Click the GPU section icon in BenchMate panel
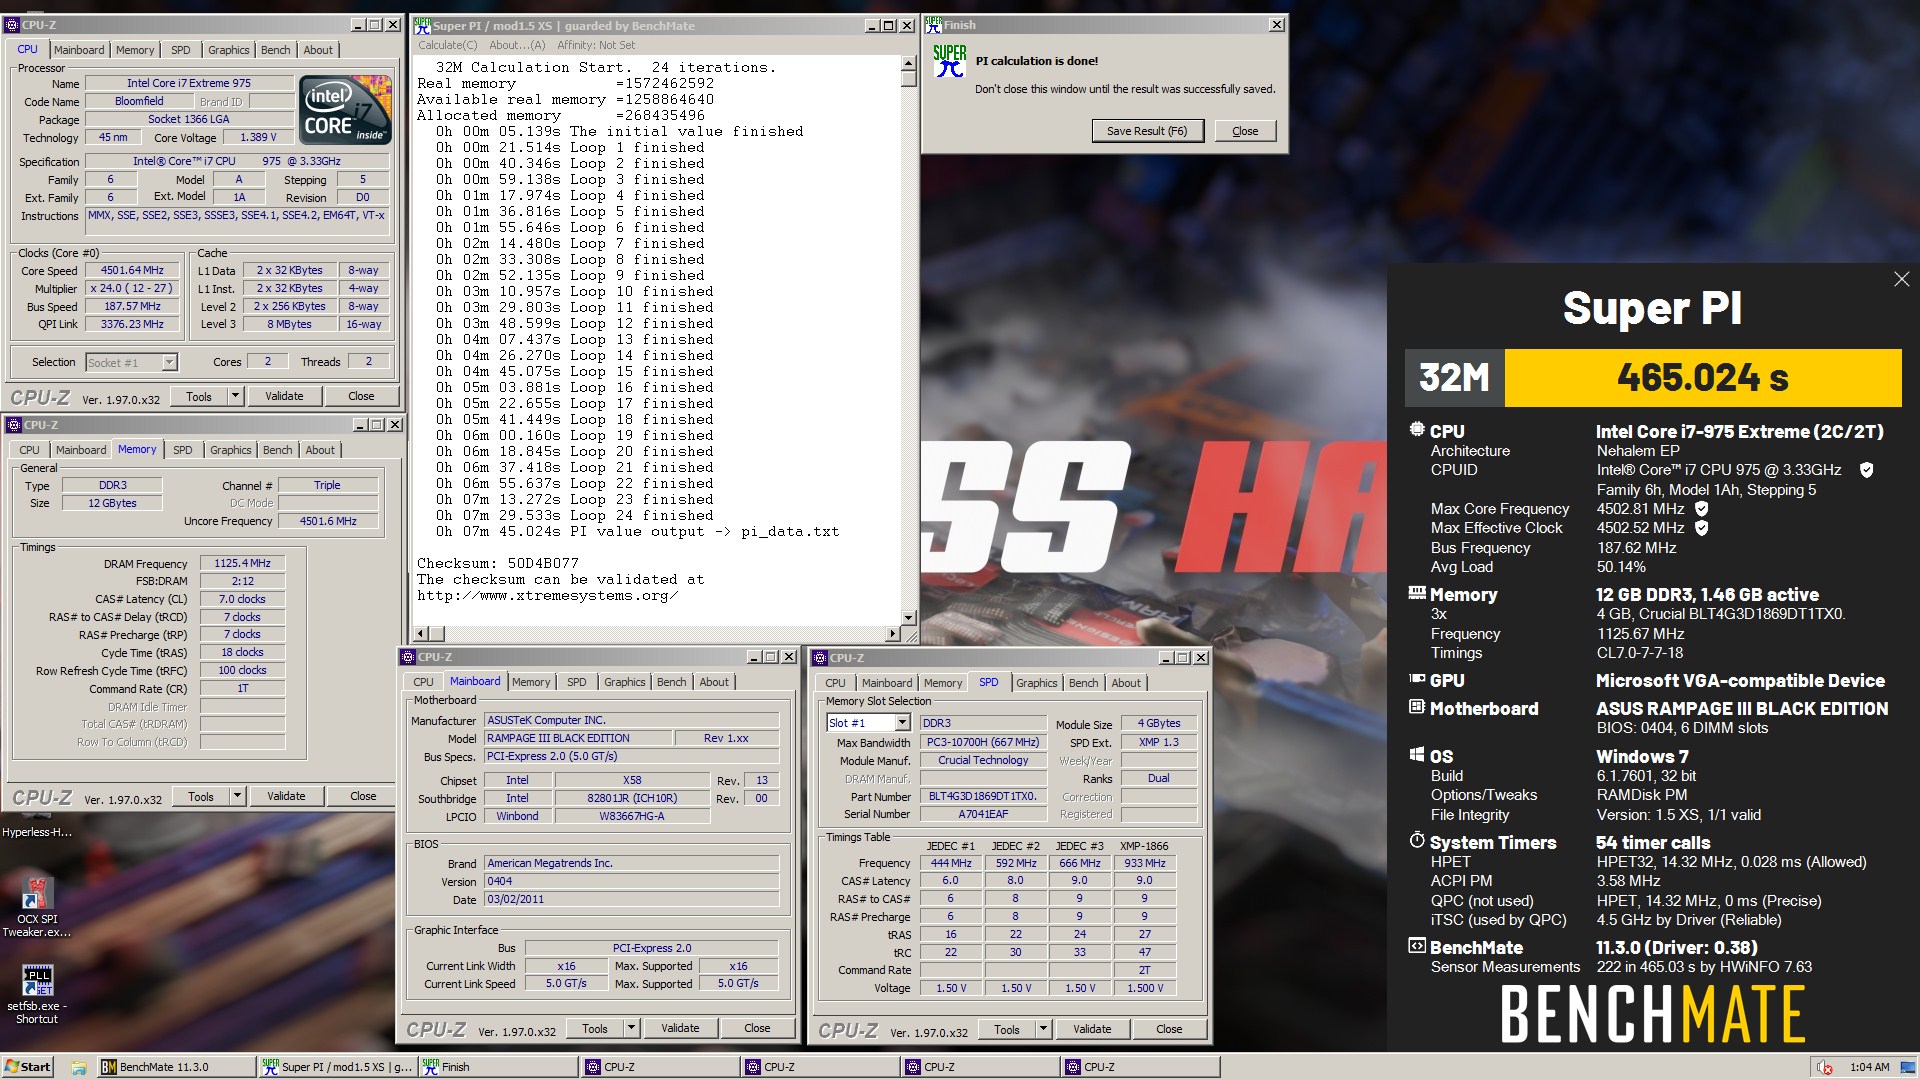This screenshot has width=1920, height=1080. point(1417,679)
